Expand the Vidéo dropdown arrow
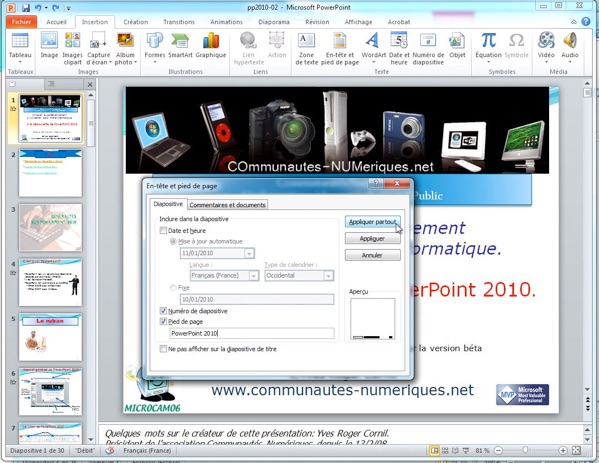 (x=546, y=62)
